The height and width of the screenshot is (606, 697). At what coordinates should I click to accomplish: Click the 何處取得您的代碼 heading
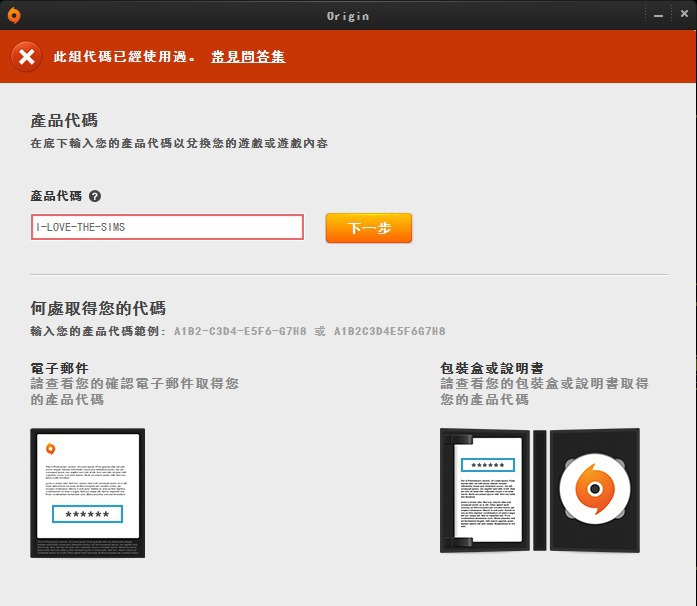[x=98, y=308]
